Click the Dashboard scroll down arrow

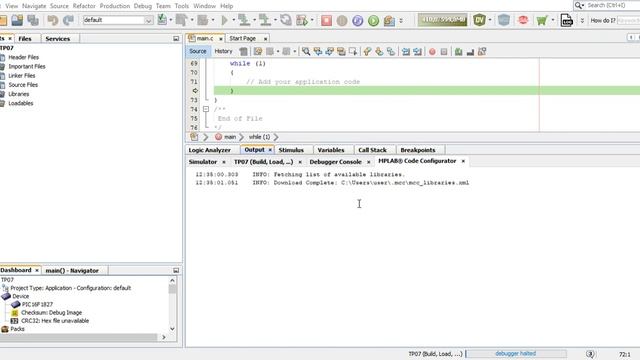pyautogui.click(x=172, y=329)
